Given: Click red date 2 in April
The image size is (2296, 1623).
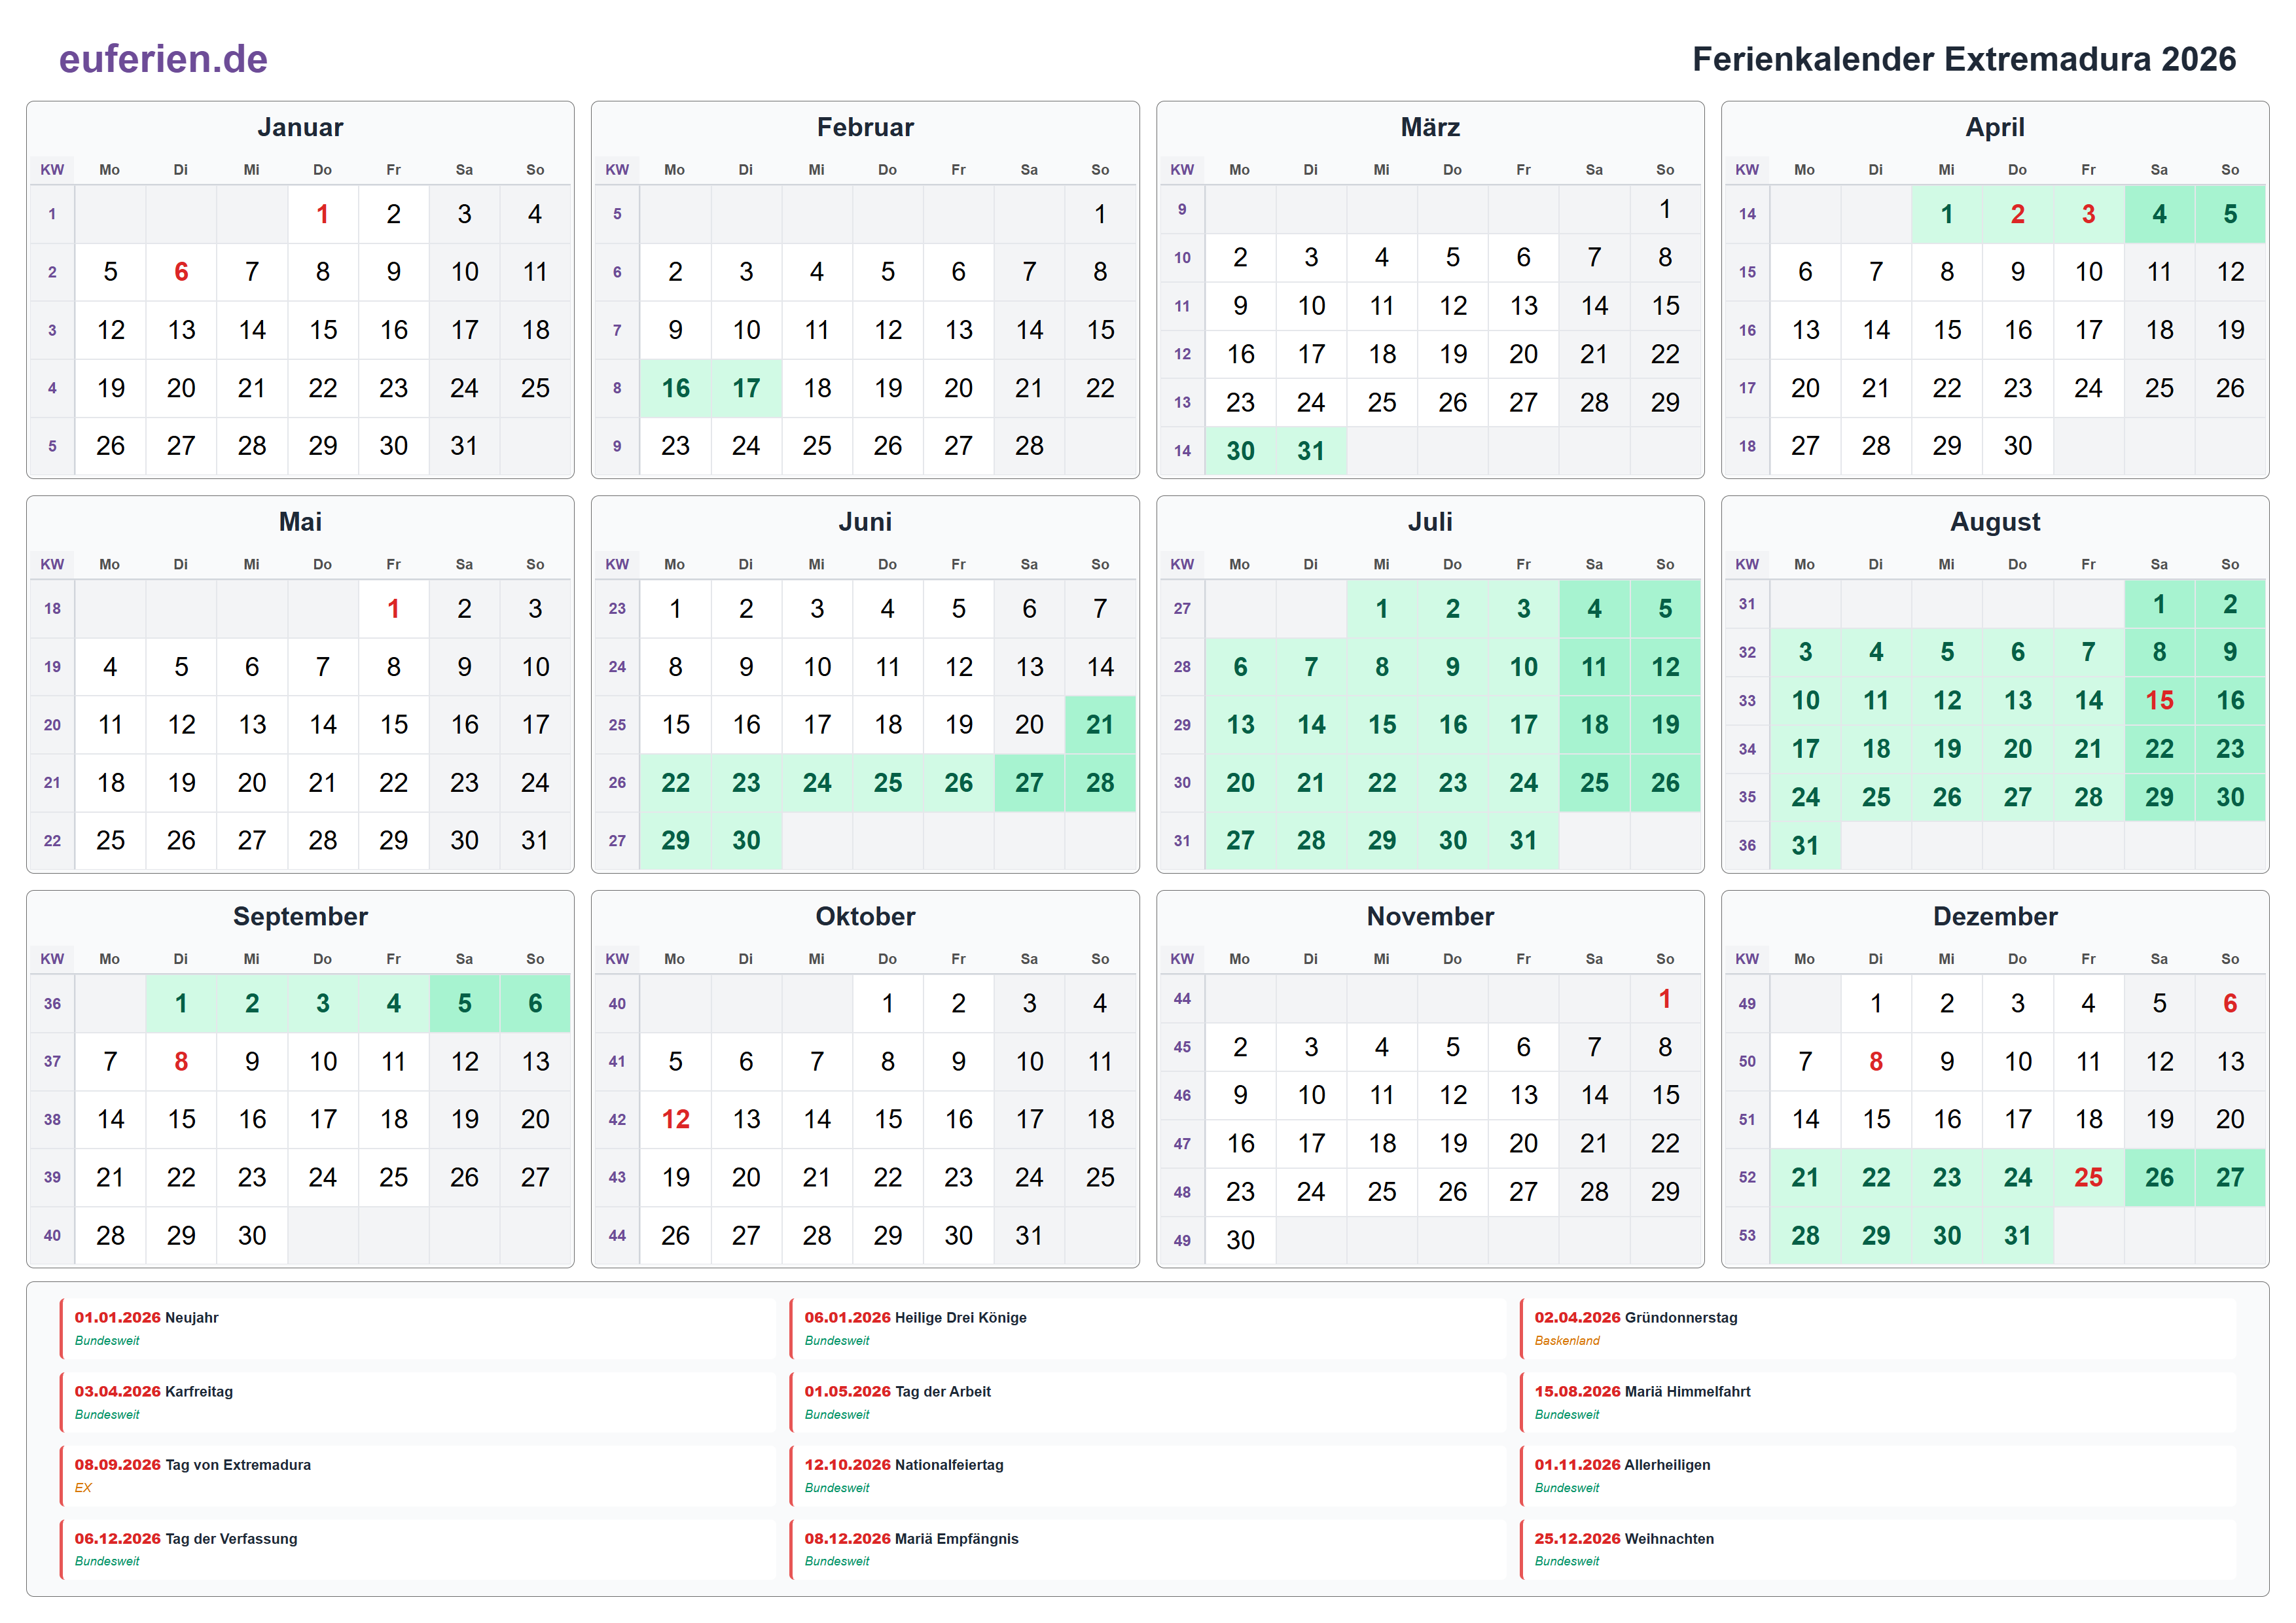Looking at the screenshot, I should click(x=2017, y=214).
